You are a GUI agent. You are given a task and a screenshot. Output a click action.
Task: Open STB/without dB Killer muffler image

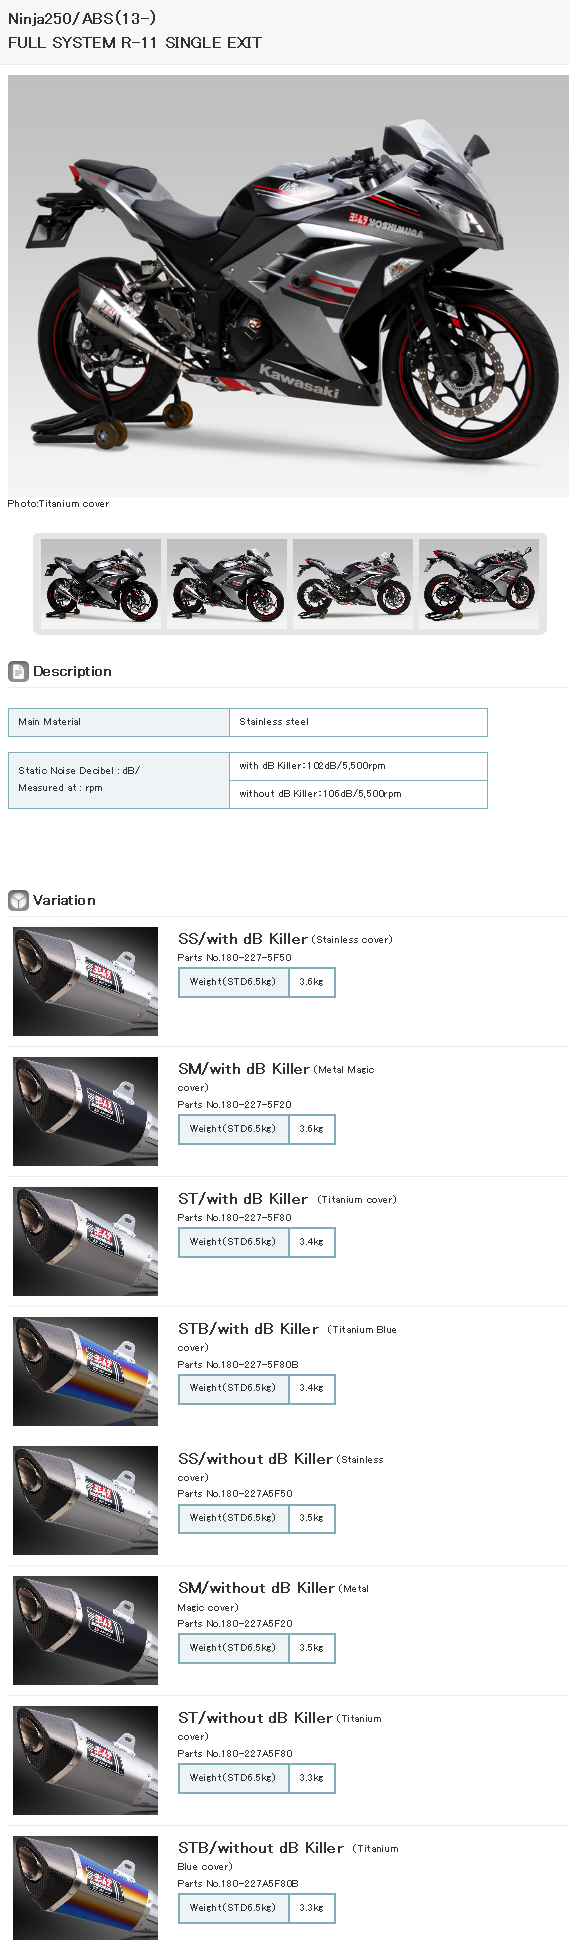click(85, 1888)
